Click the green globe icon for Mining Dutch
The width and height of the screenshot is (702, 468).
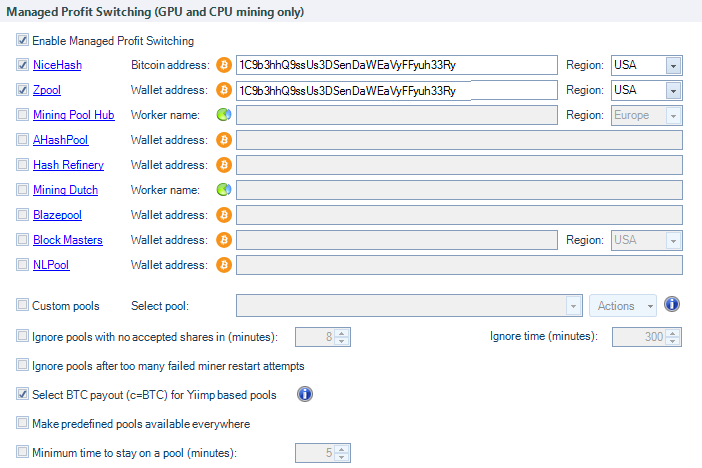224,190
